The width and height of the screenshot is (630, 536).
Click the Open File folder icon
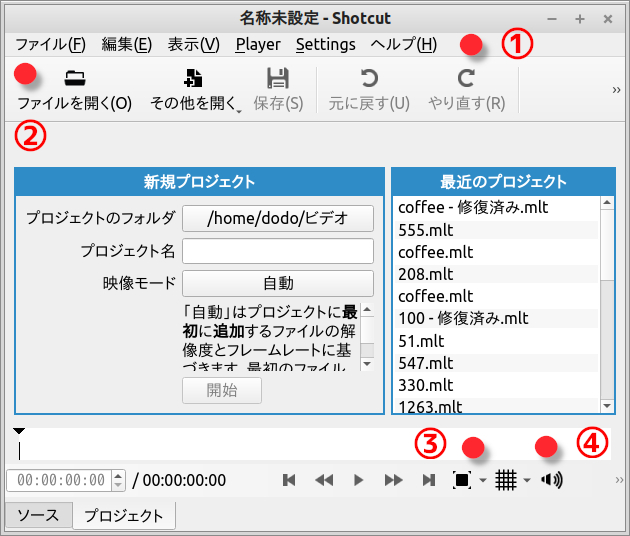click(x=74, y=79)
